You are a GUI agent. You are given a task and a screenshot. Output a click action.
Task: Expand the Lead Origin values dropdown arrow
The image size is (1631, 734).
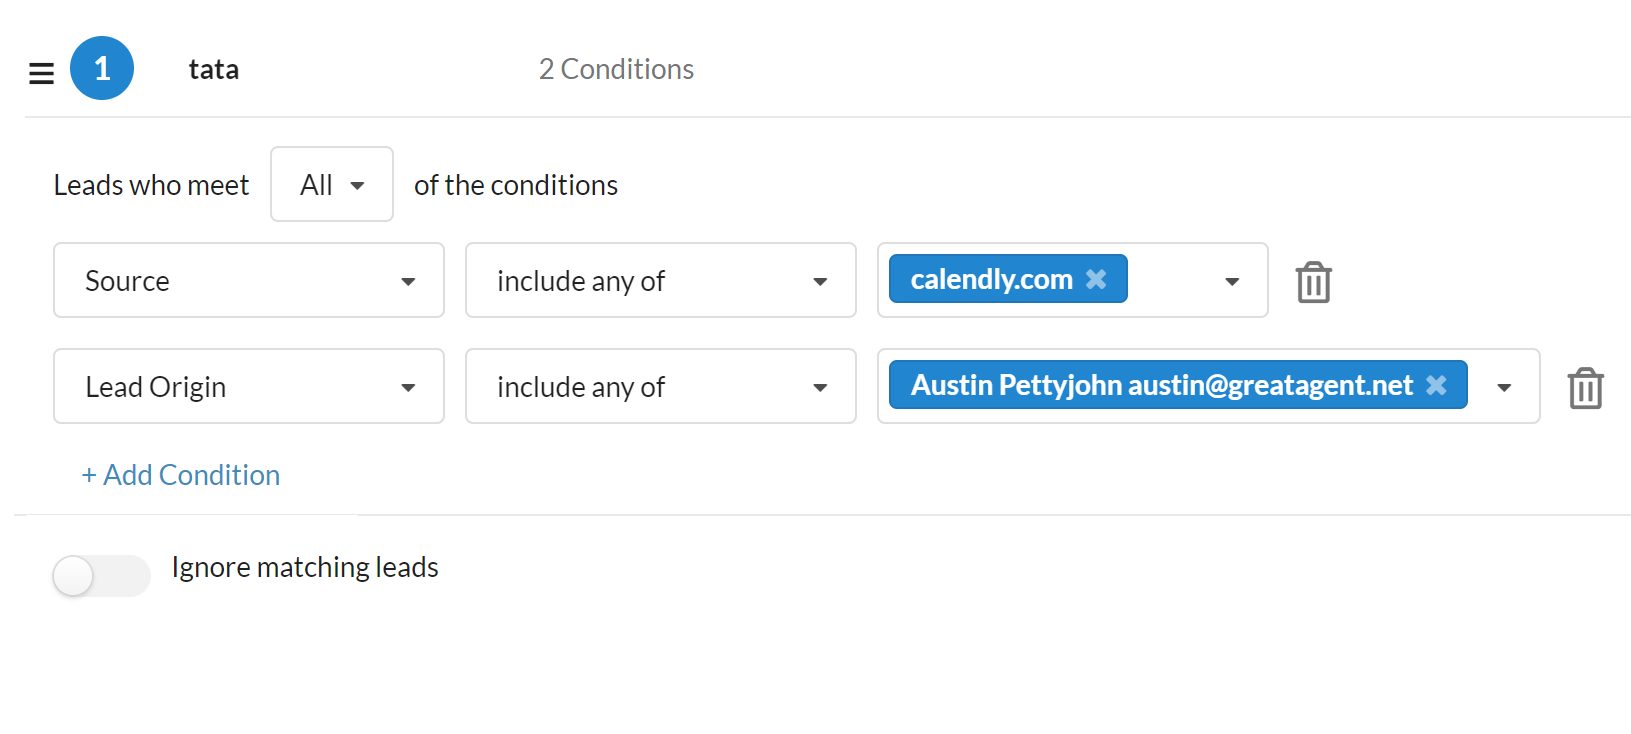[1504, 388]
